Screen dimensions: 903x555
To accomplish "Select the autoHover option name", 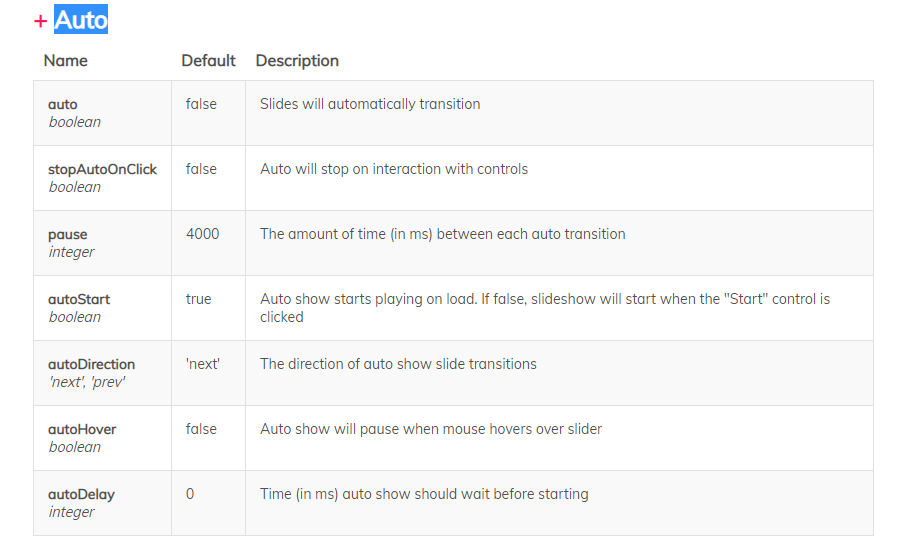I will (82, 429).
